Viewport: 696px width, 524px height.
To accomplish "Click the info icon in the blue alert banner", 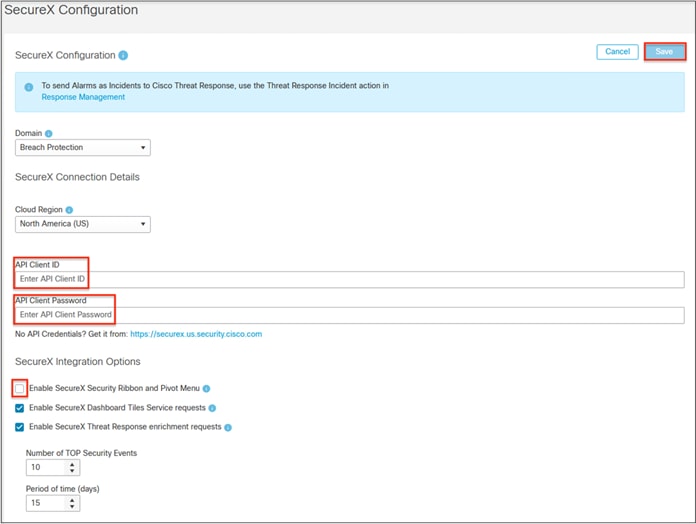I will (x=29, y=87).
